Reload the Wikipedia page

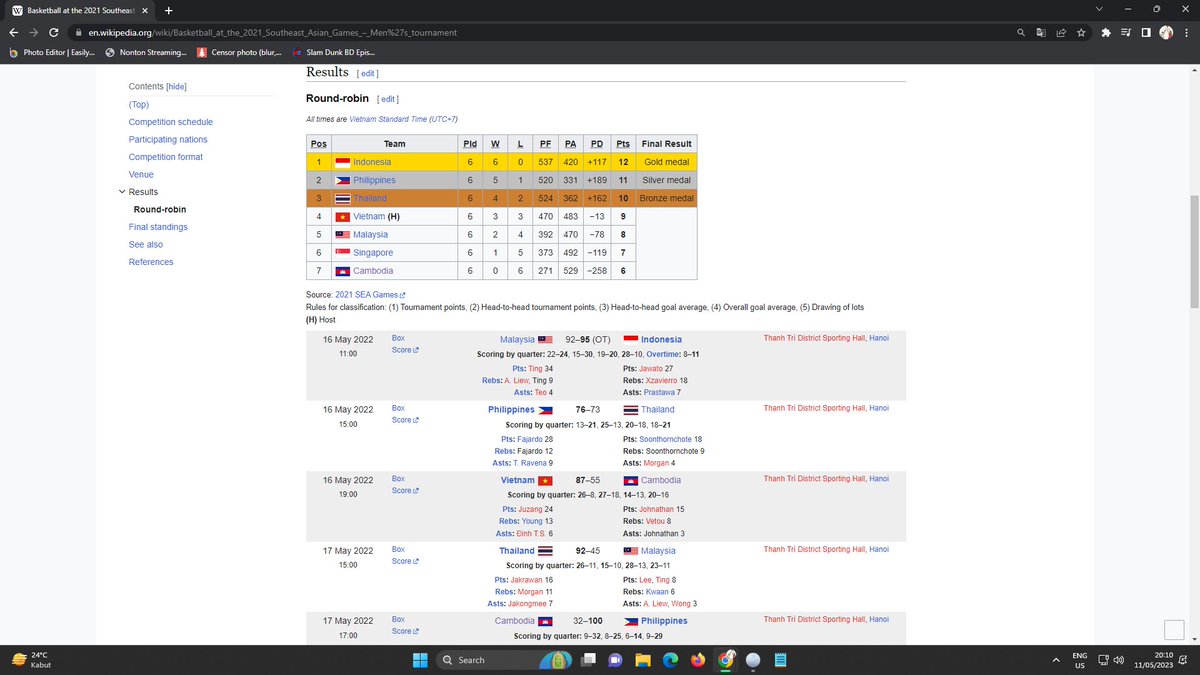tap(54, 32)
